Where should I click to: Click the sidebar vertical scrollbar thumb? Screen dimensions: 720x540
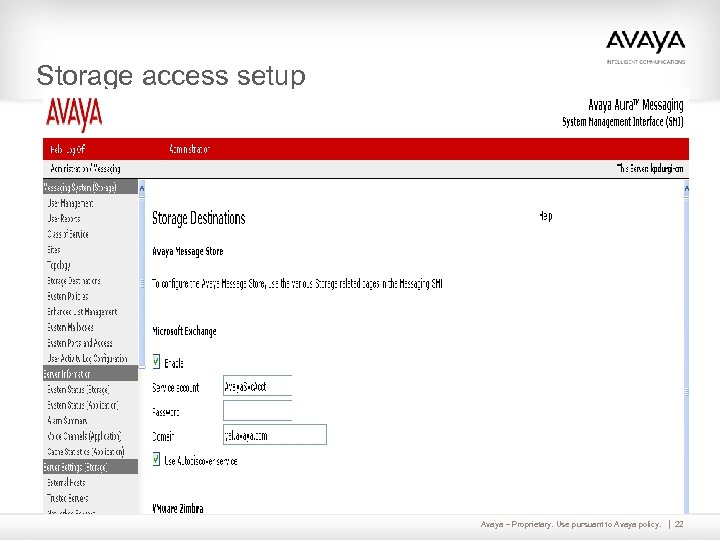click(x=142, y=282)
